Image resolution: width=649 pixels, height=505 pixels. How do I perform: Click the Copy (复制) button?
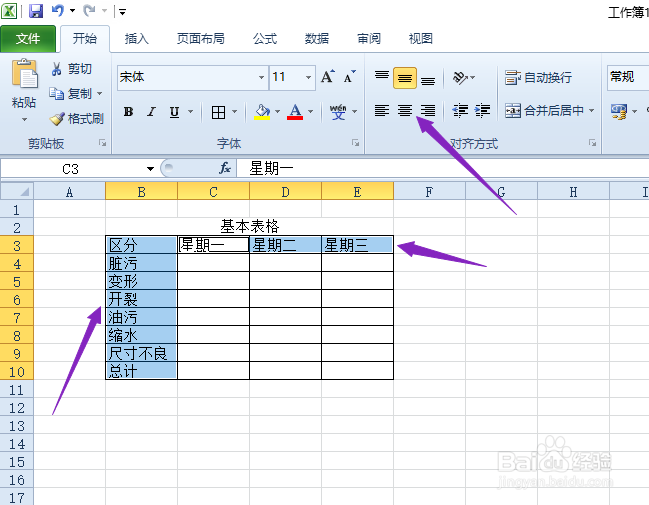pos(70,94)
